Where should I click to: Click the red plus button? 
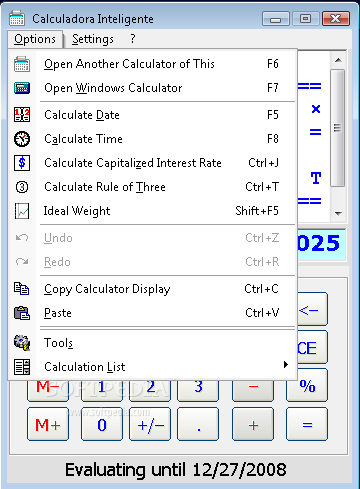(253, 424)
